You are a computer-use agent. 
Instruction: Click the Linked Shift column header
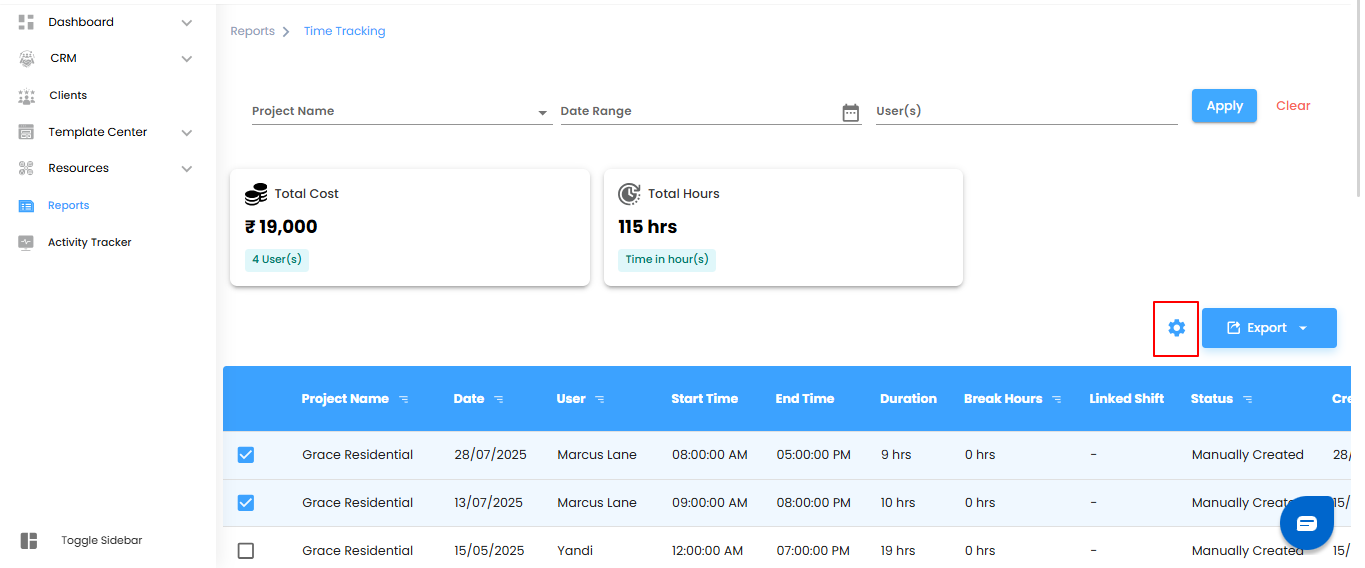point(1127,399)
